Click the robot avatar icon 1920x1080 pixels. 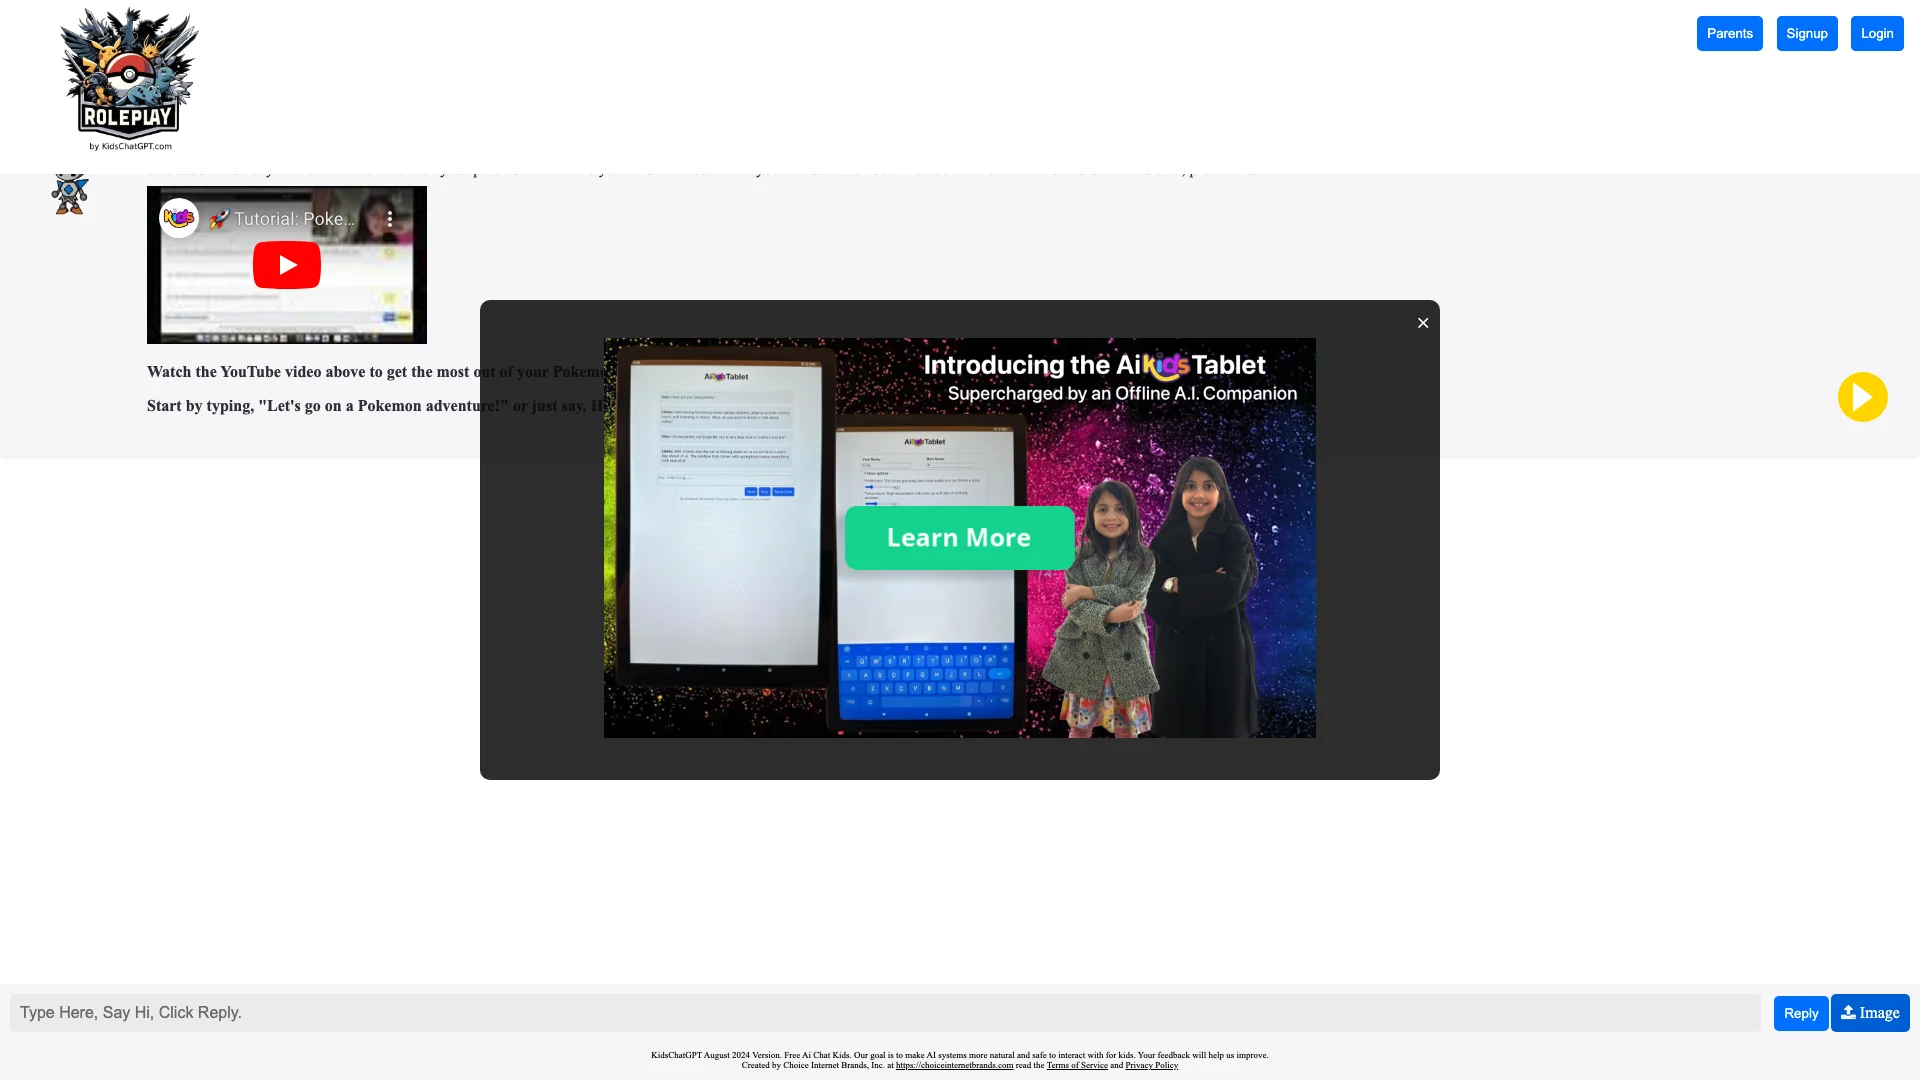pos(70,192)
